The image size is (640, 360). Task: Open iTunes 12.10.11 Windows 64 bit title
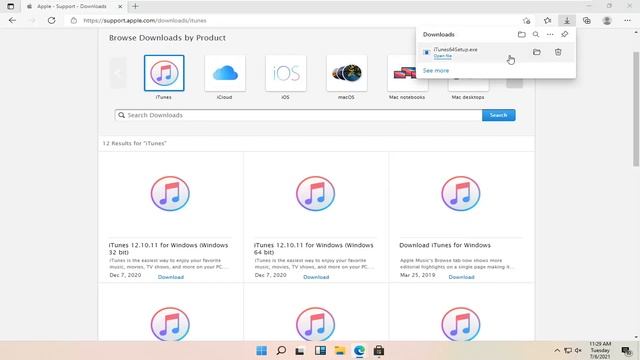pyautogui.click(x=313, y=249)
